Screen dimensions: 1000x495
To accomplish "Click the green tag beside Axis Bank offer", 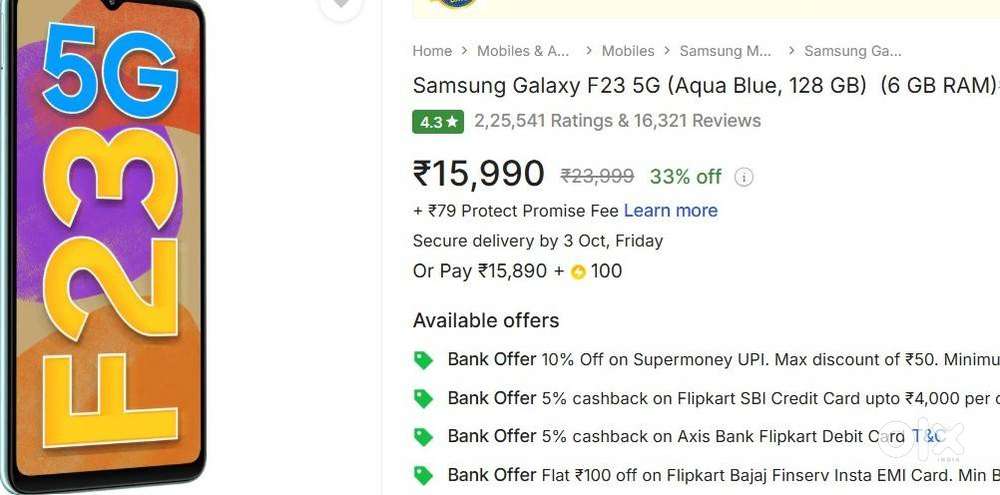I will tap(424, 437).
